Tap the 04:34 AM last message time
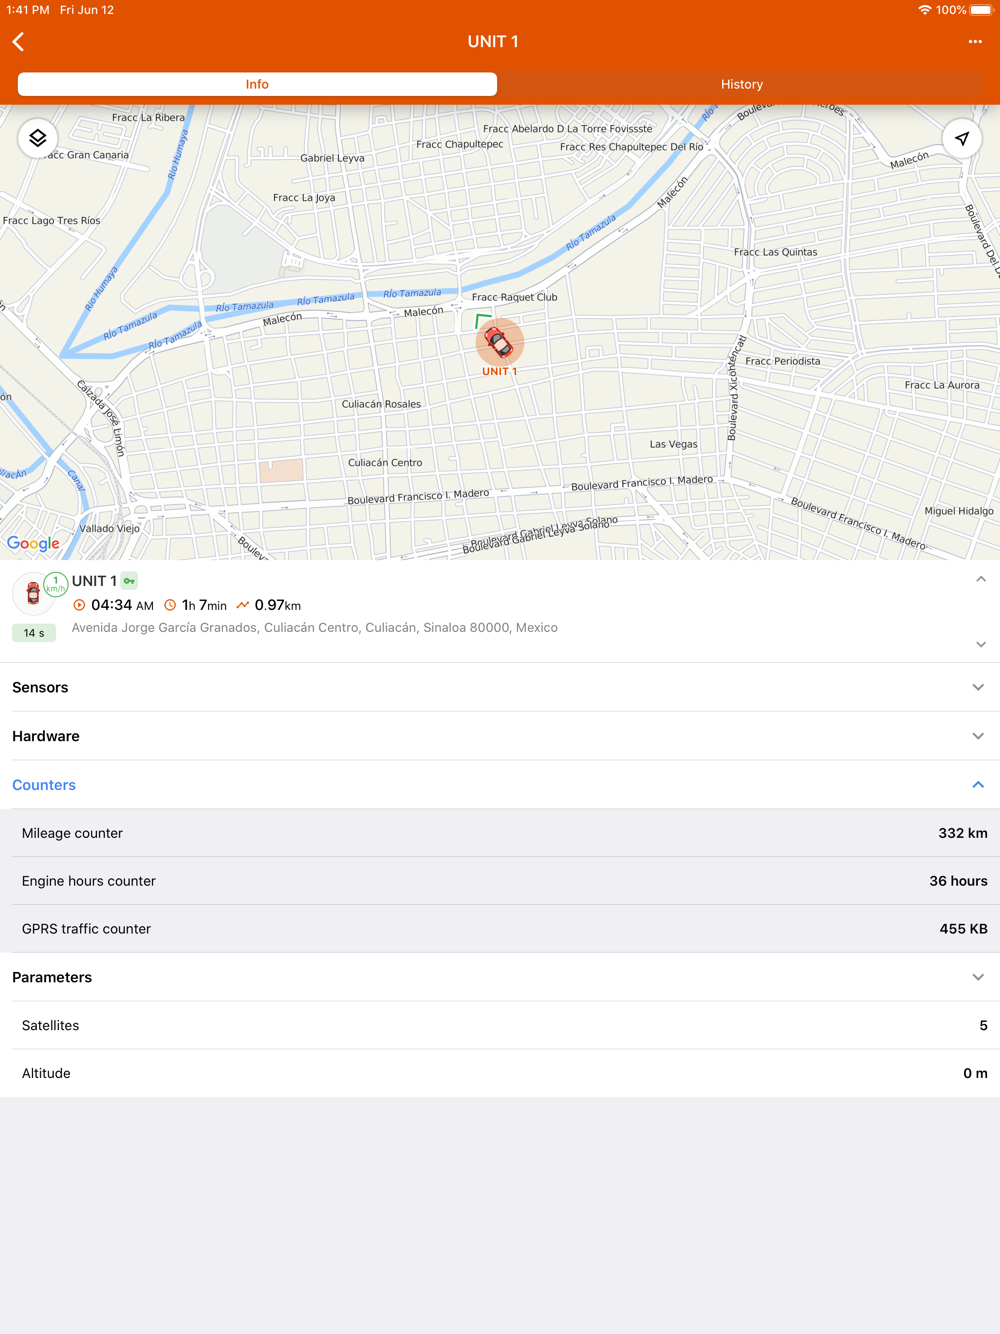The width and height of the screenshot is (1000, 1334). pos(122,605)
